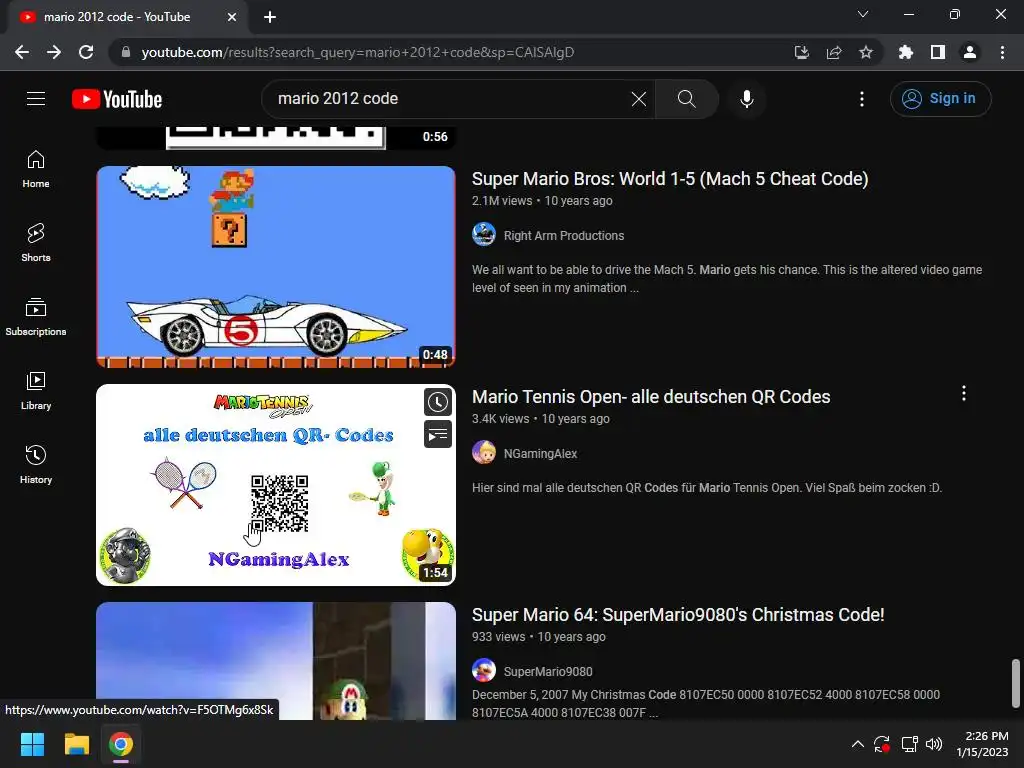Click 'Hier sind mal alle deutschen QR Codes' description
This screenshot has height=768, width=1024.
(x=707, y=488)
